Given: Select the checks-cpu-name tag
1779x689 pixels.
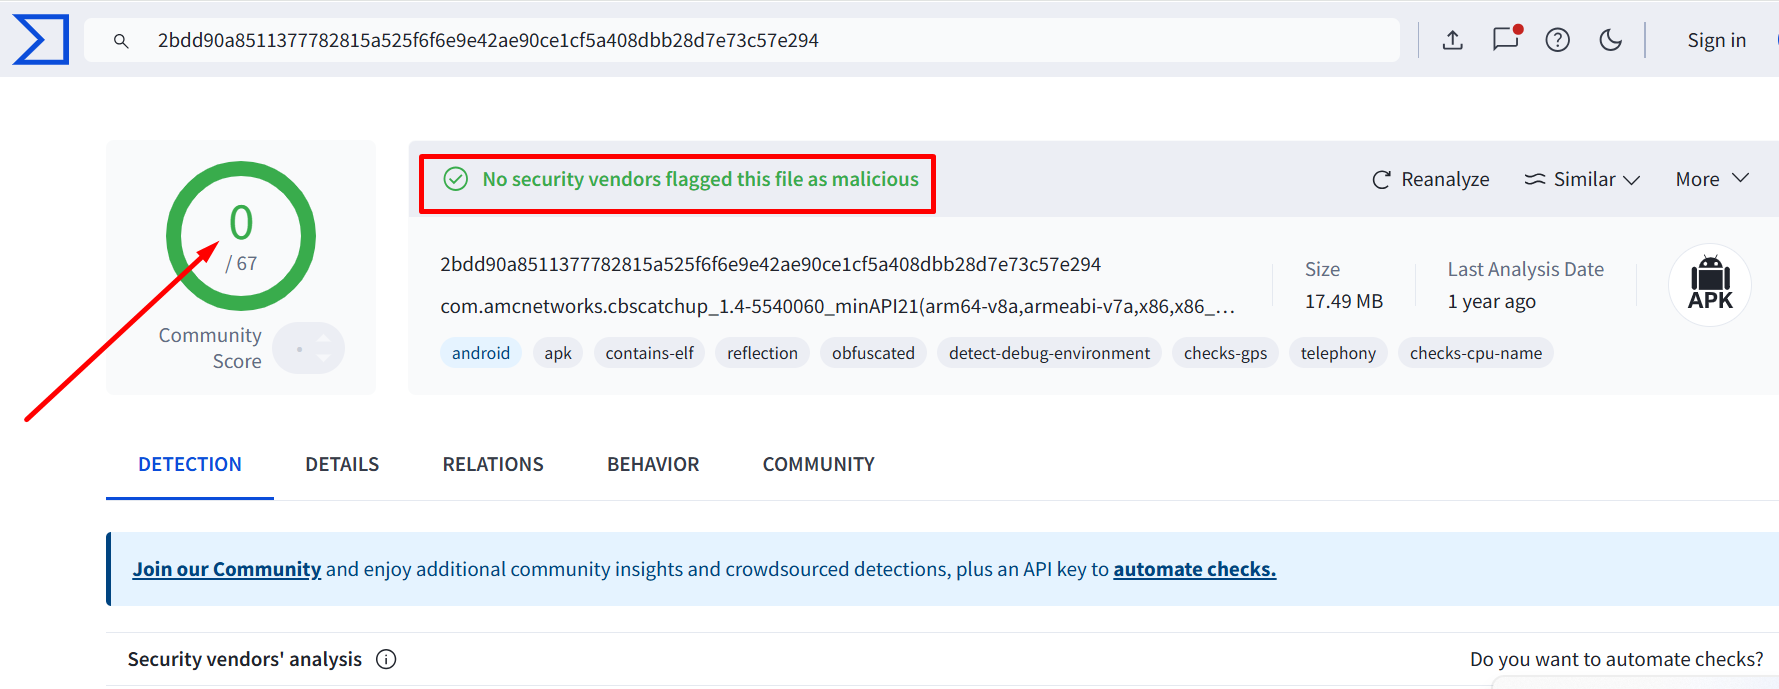Looking at the screenshot, I should pos(1475,353).
